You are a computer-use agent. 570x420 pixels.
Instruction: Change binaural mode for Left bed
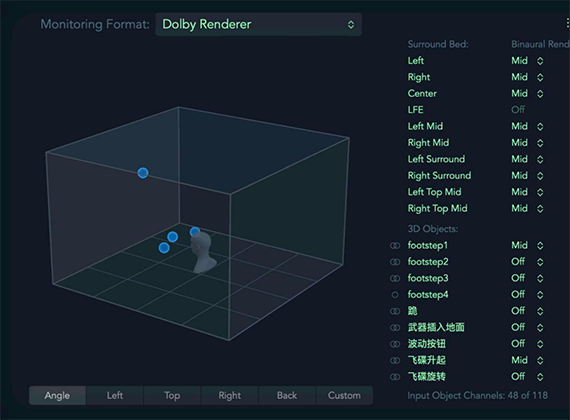pyautogui.click(x=527, y=61)
